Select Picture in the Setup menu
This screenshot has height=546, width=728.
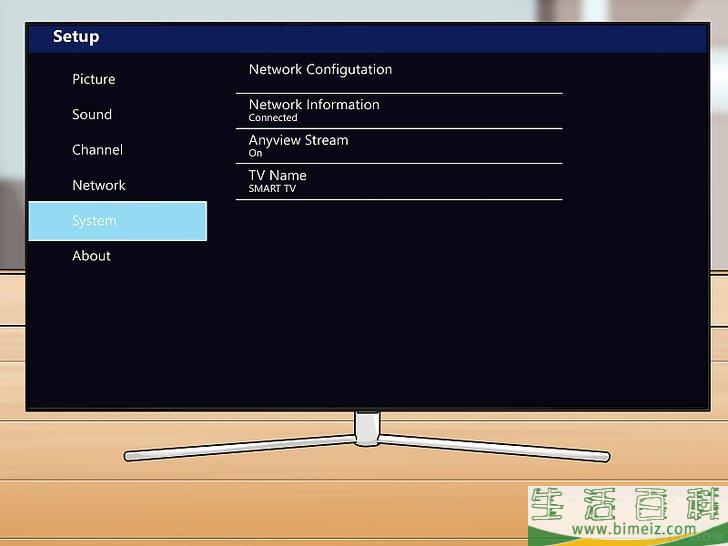click(93, 79)
